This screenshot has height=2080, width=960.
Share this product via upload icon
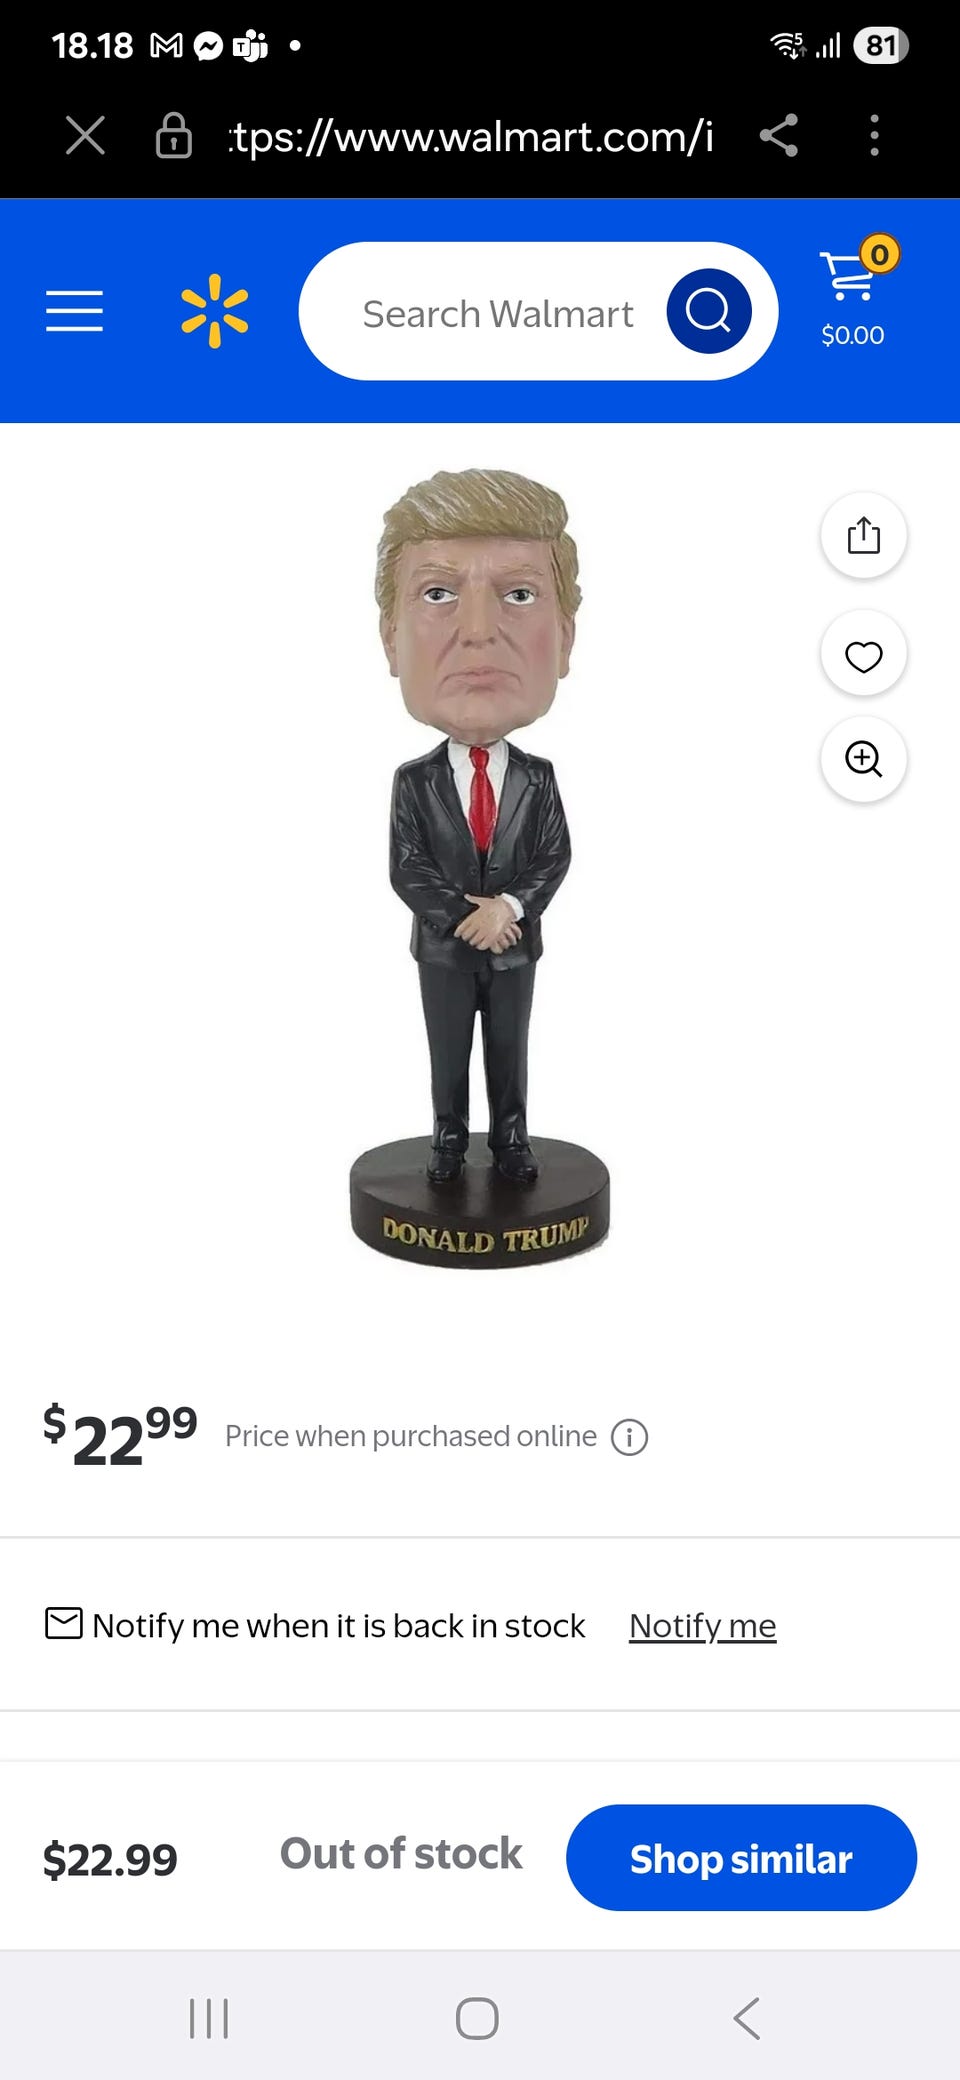click(864, 535)
